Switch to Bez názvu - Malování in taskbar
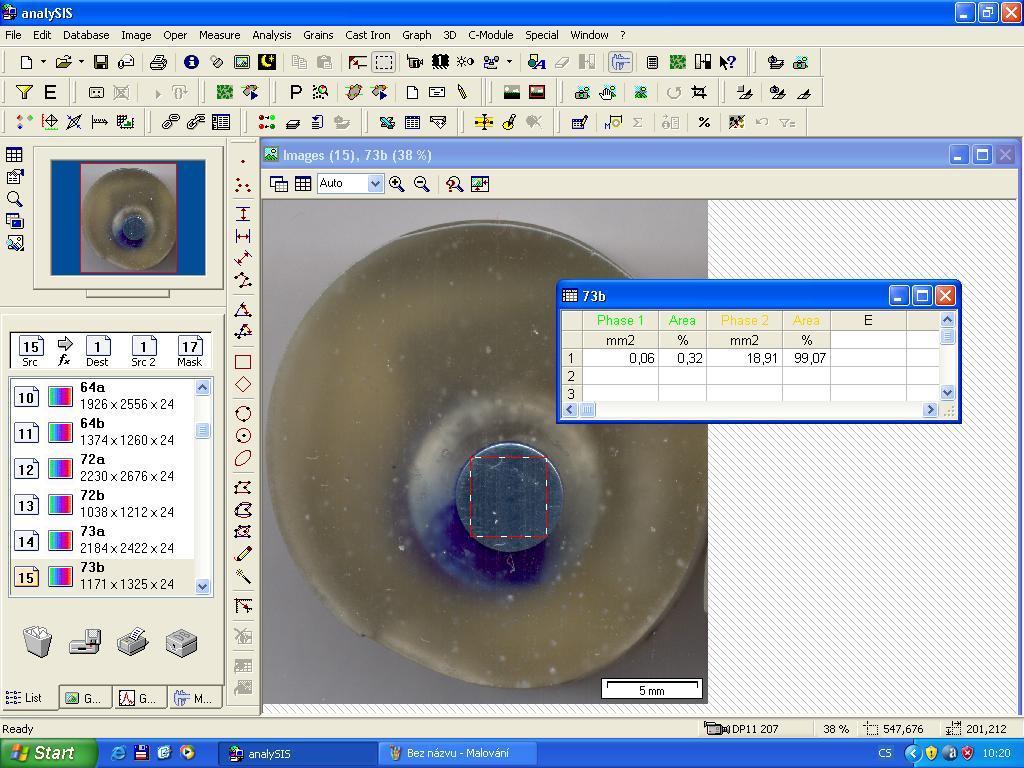 [x=457, y=753]
